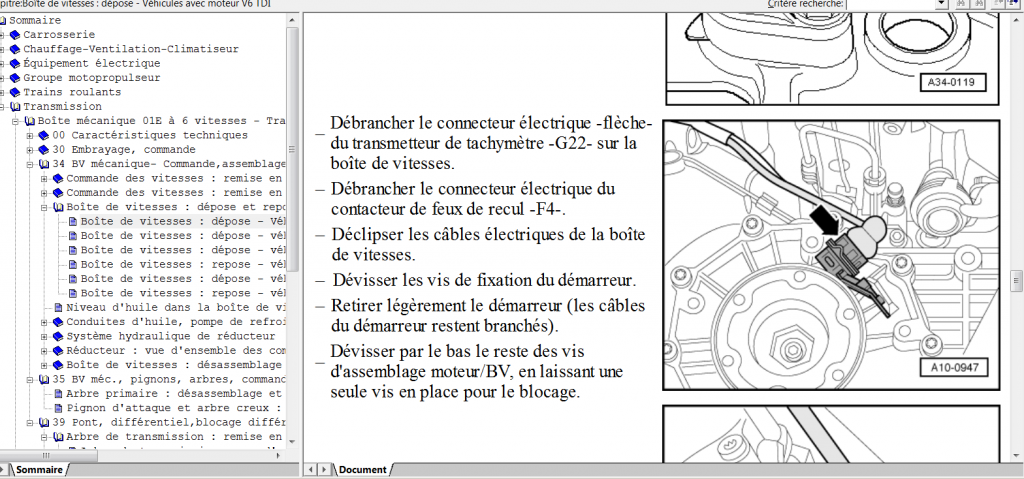Click the Carrosserie book icon

point(15,35)
